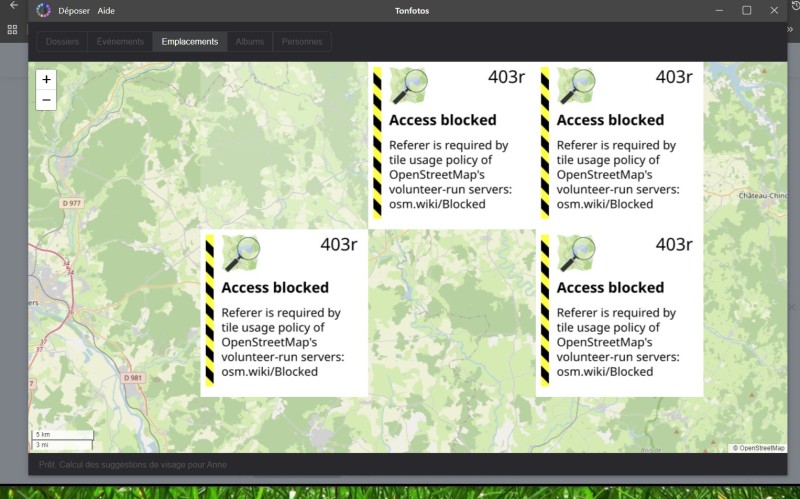
Task: Click the status text 'Prêt. Calcul des suggestions'
Action: tap(133, 465)
